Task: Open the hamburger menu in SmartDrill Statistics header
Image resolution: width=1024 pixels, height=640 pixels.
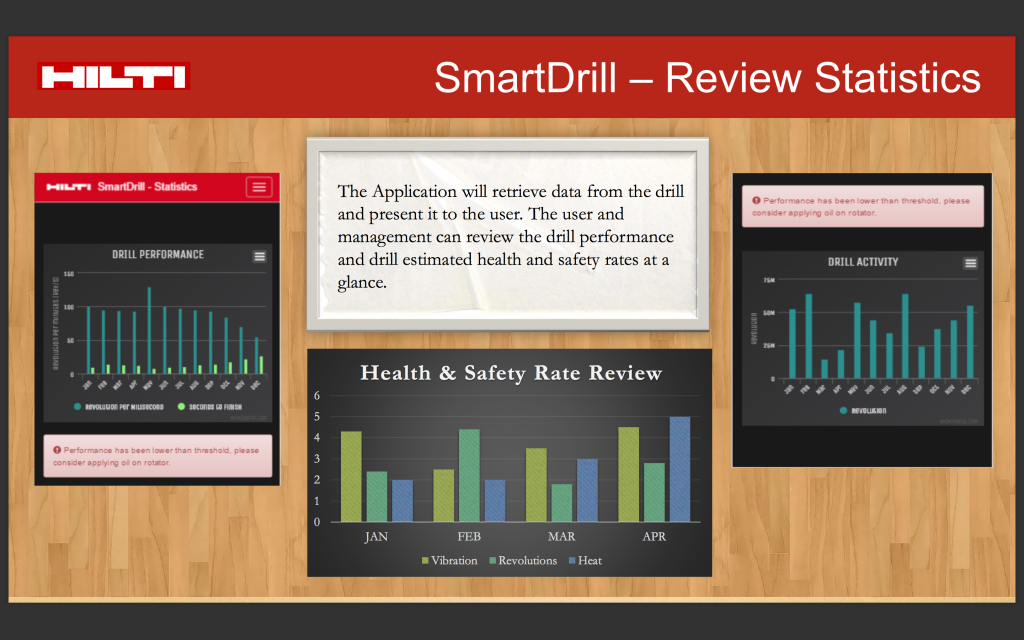Action: click(259, 187)
